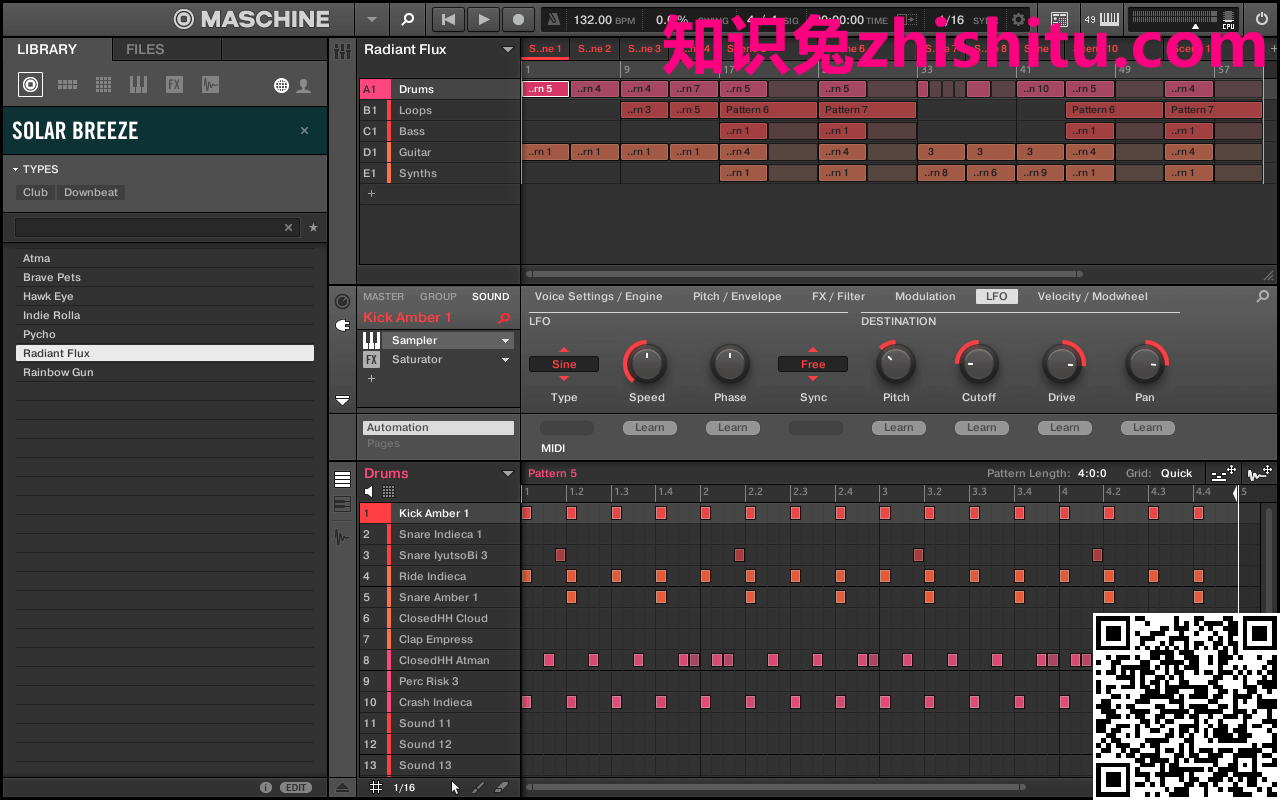The image size is (1280, 800).
Task: Switch to the FILES tab
Action: click(145, 49)
